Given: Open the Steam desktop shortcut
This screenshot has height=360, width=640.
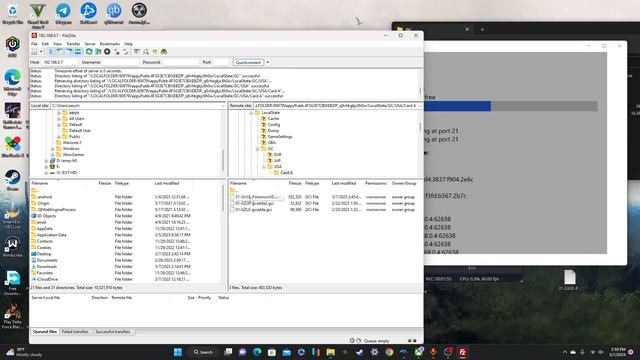Looking at the screenshot, I should [13, 180].
